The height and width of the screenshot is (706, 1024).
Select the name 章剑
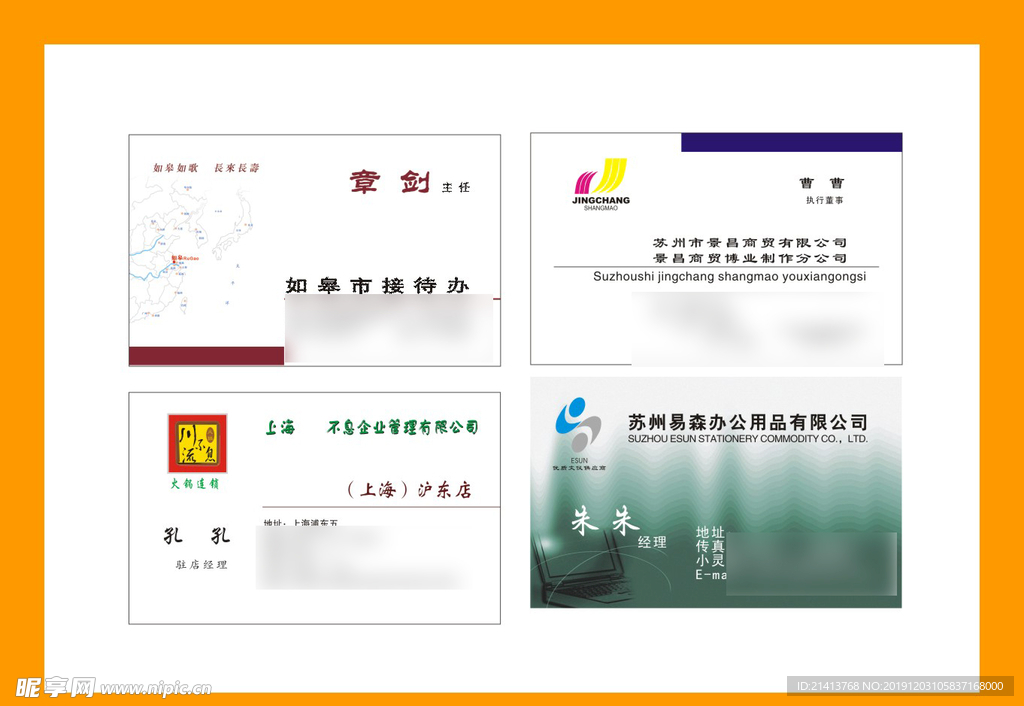tap(389, 182)
